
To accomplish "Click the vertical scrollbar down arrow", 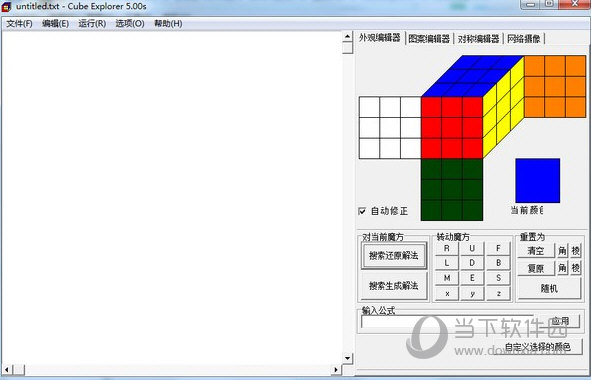I will pyautogui.click(x=348, y=358).
